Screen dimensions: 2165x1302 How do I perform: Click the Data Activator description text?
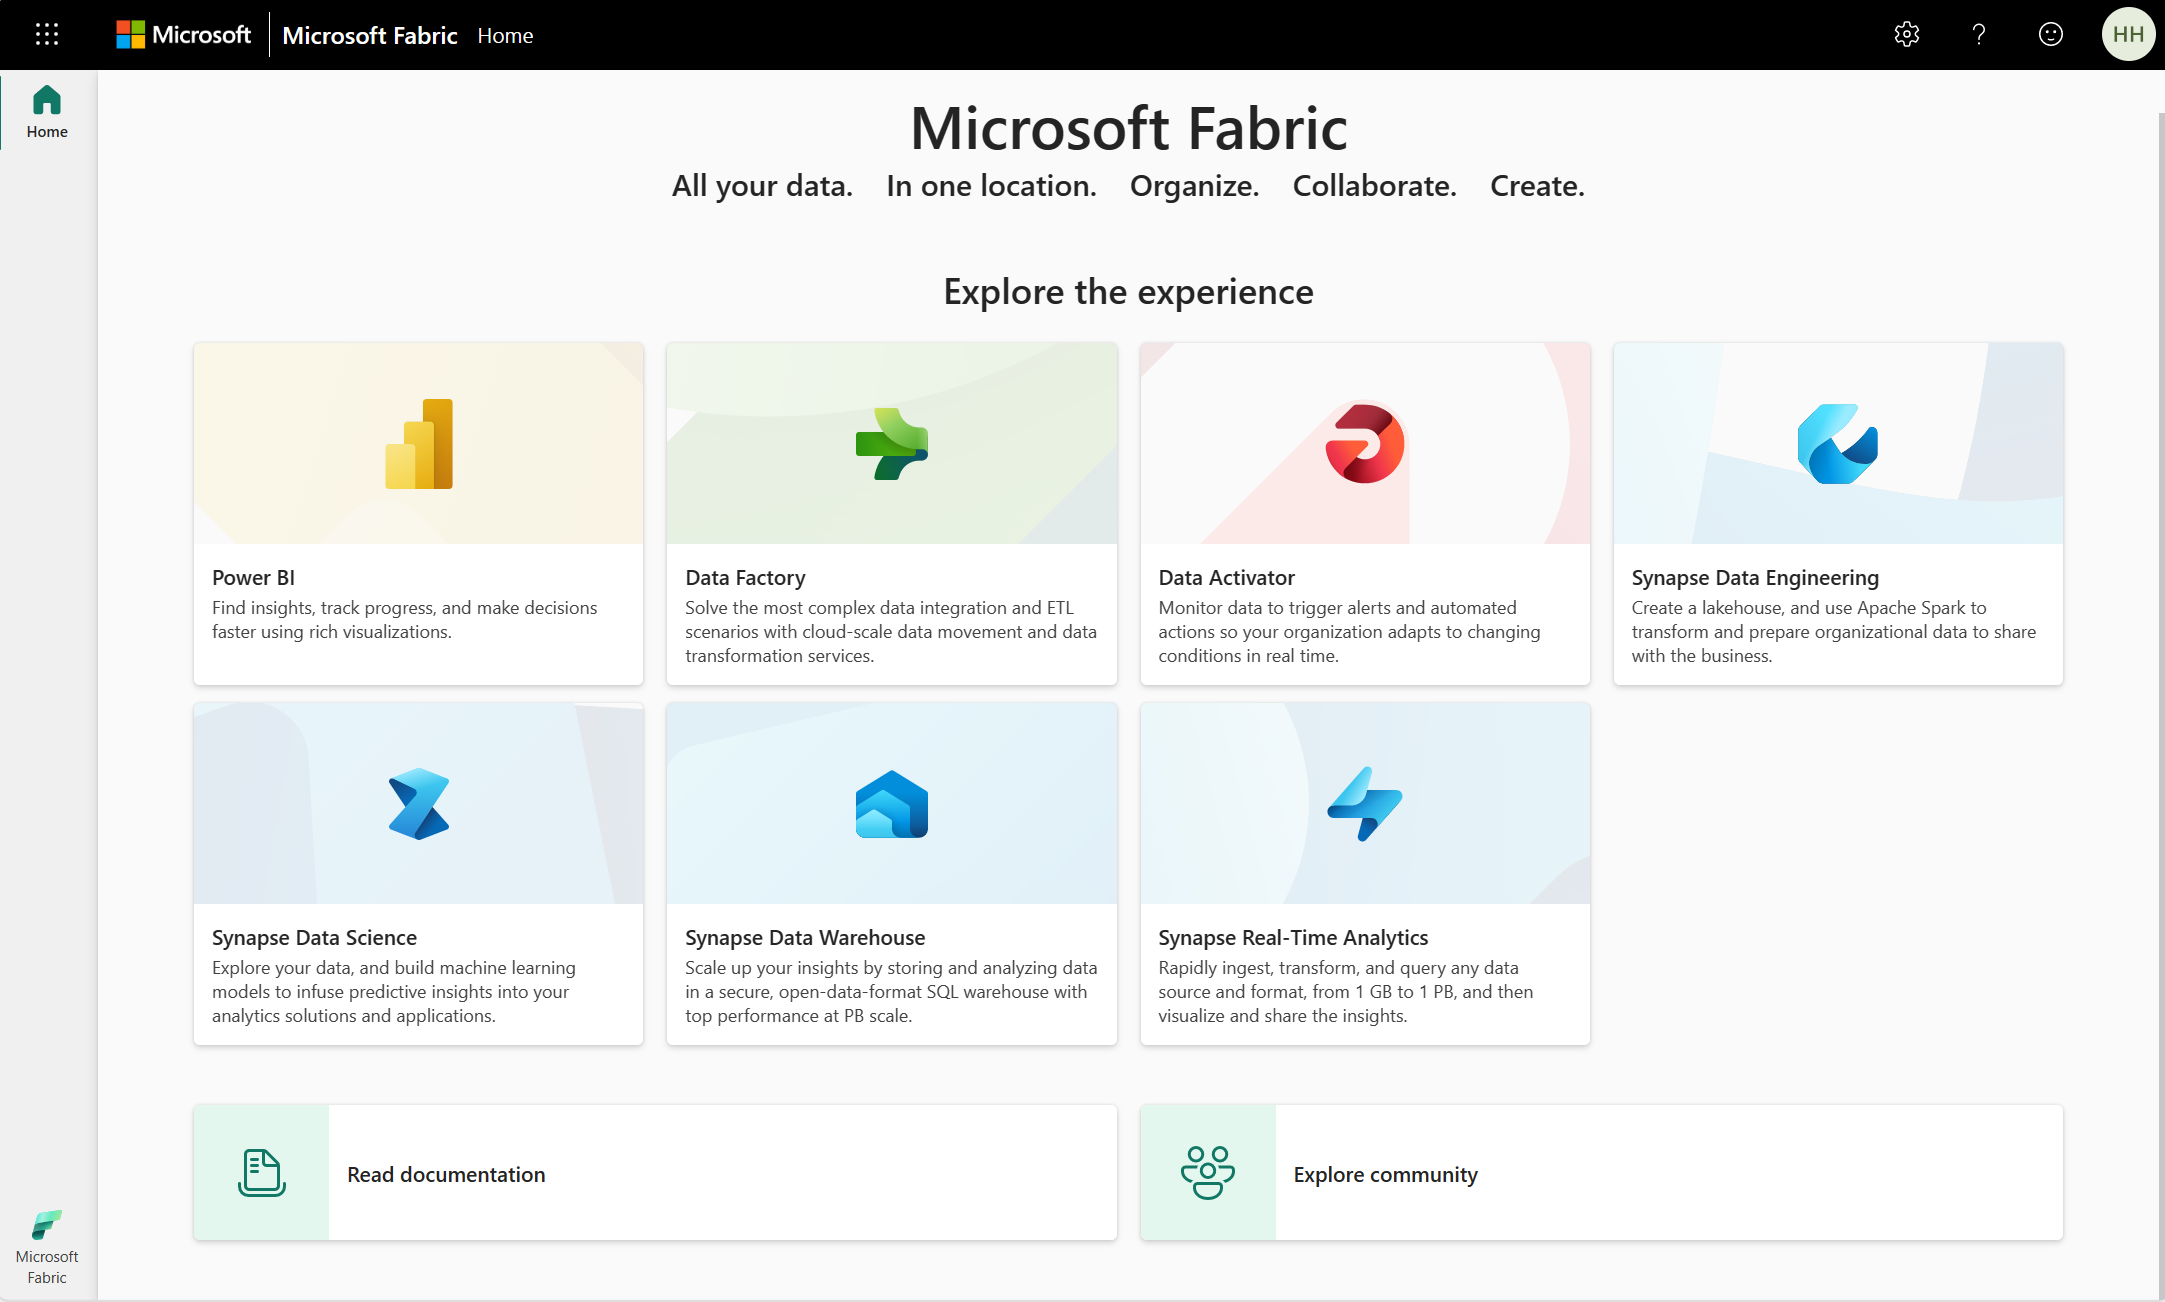pyautogui.click(x=1349, y=632)
